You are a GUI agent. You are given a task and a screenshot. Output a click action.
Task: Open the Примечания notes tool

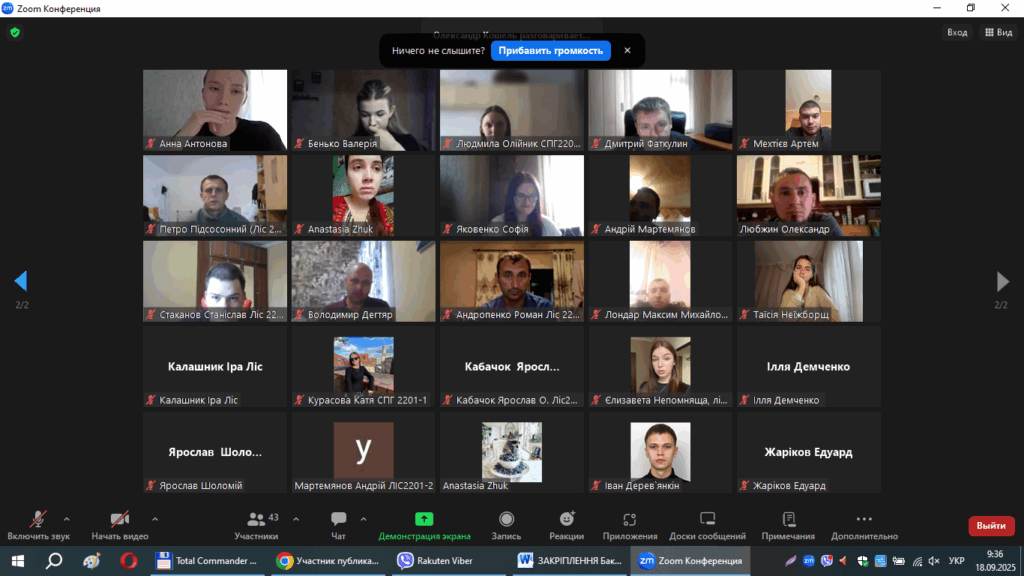pos(788,524)
